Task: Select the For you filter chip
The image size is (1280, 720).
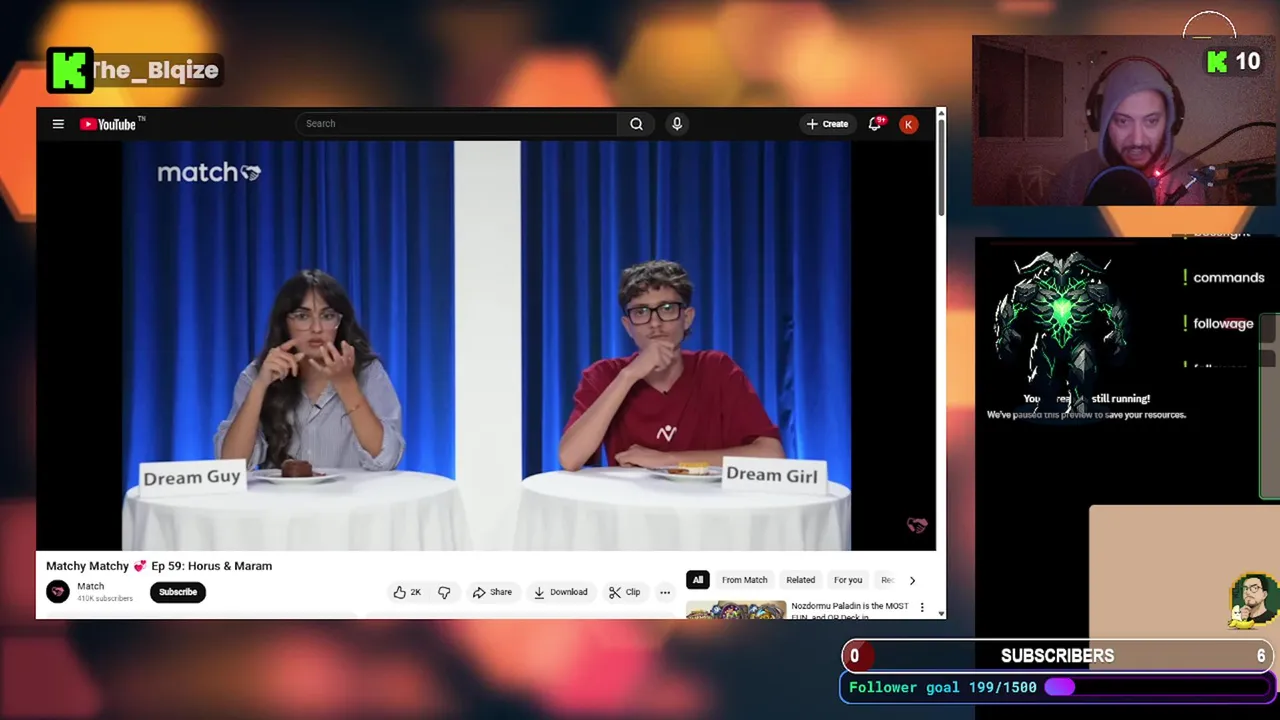Action: (848, 580)
